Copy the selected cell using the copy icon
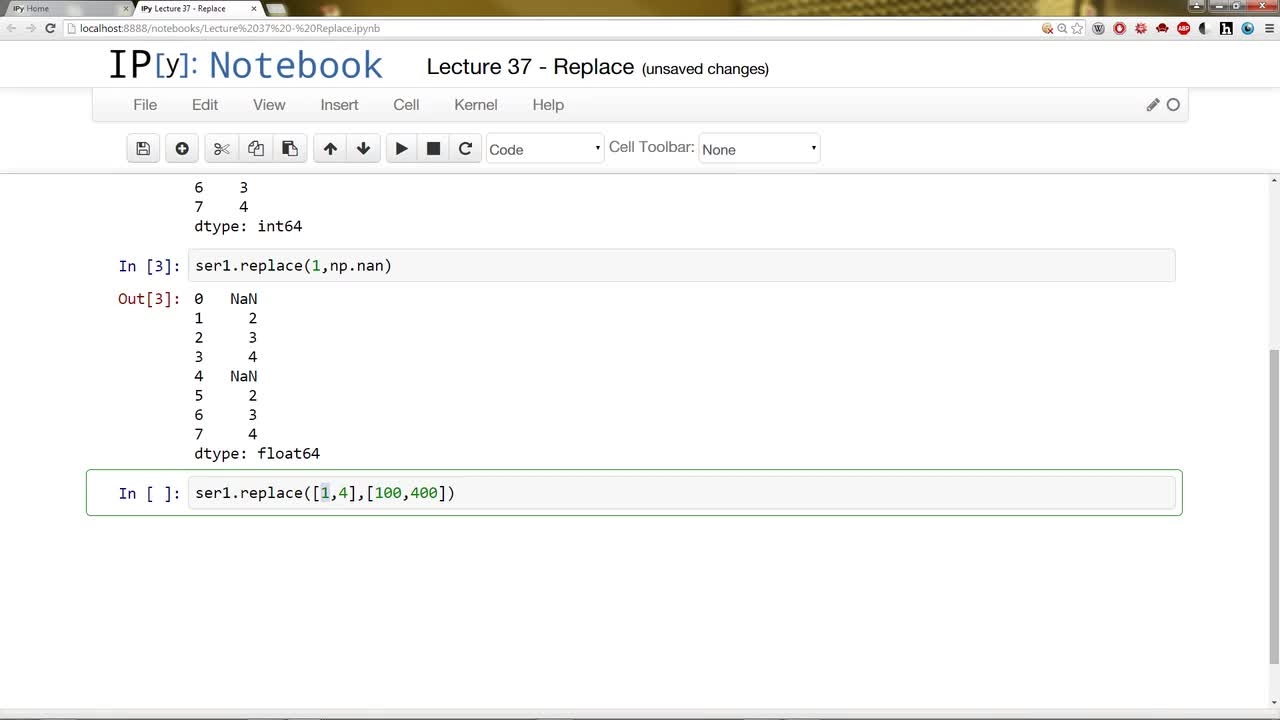 click(x=256, y=149)
